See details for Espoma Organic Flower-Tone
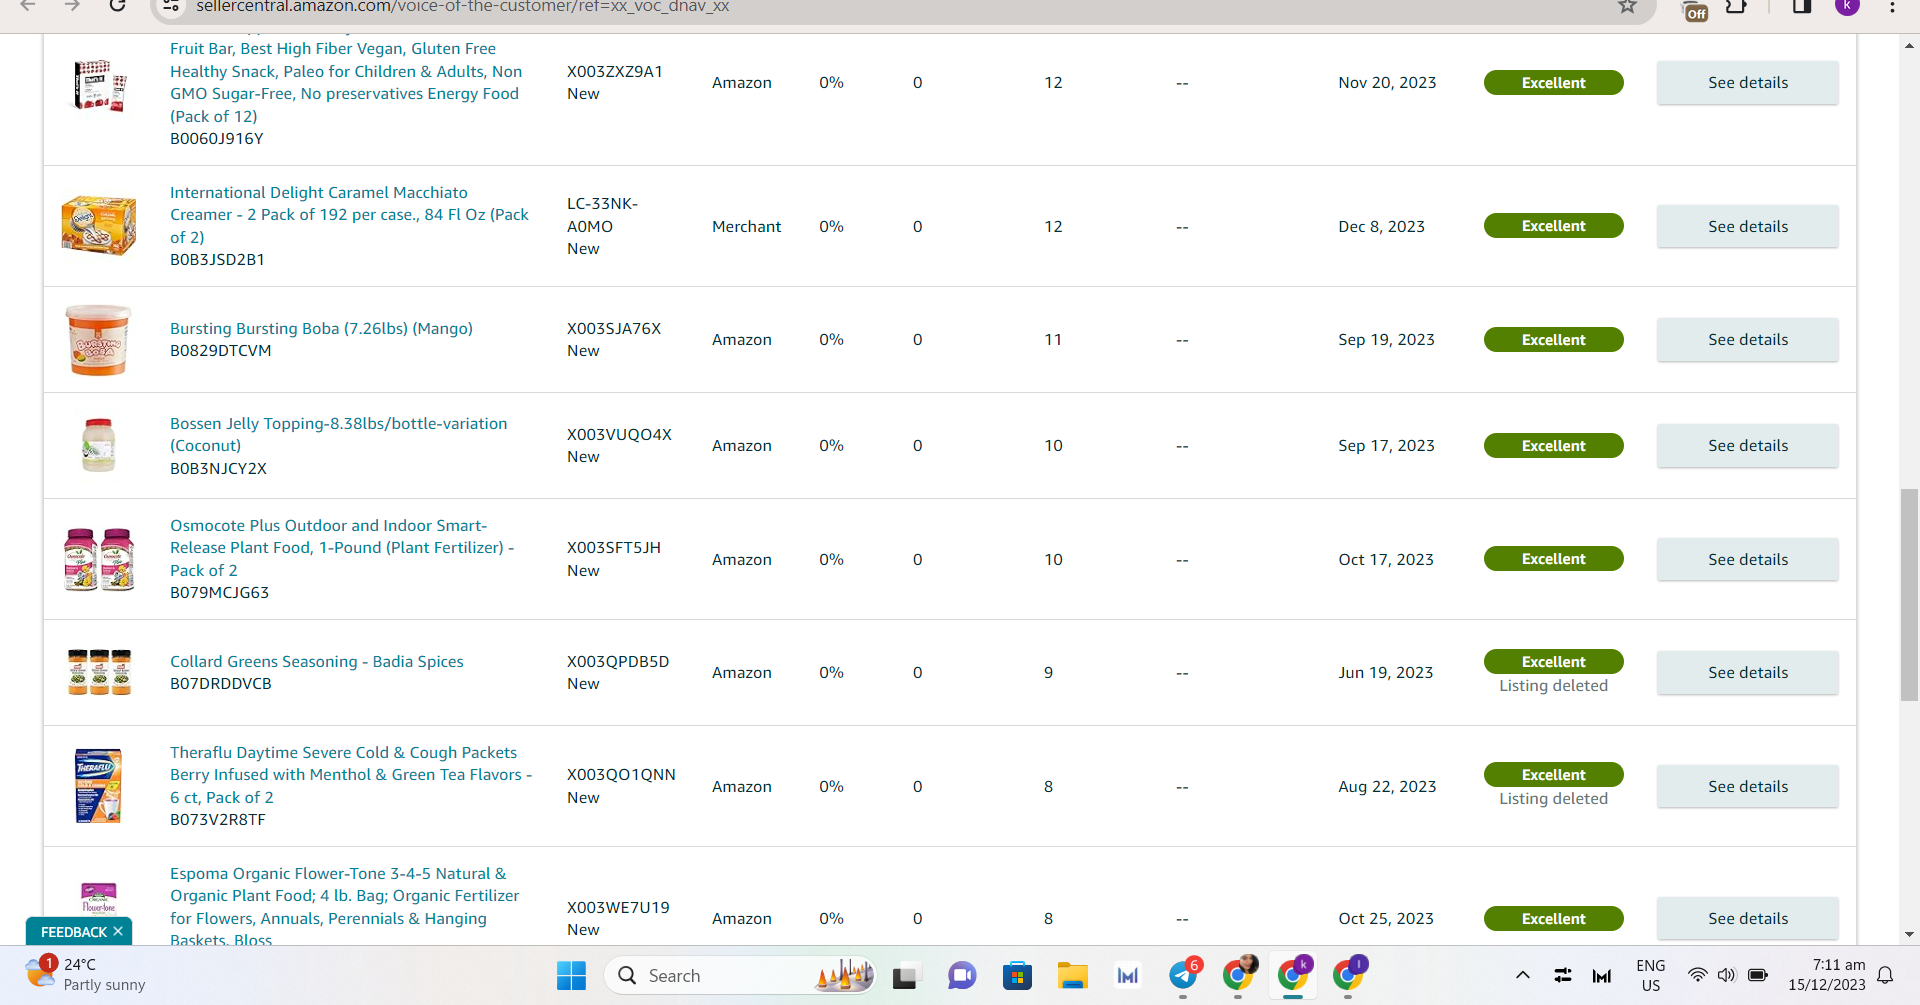Image resolution: width=1920 pixels, height=1005 pixels. pos(1747,919)
